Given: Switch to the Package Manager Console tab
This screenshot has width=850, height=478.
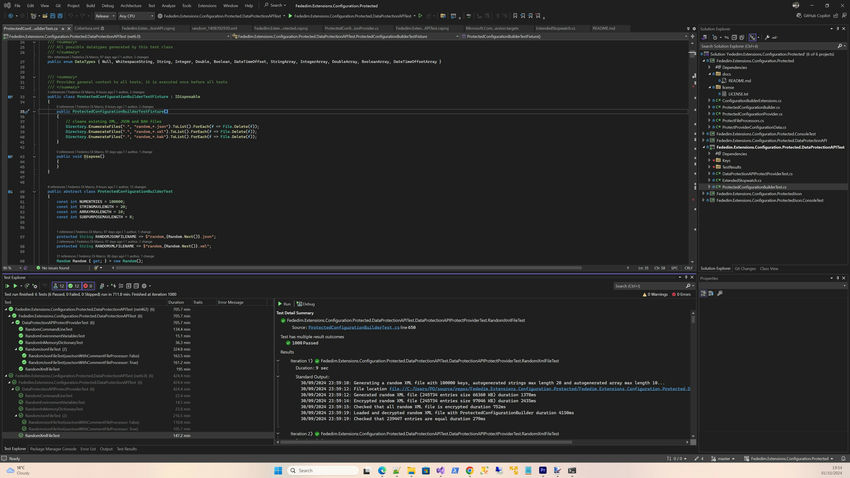Looking at the screenshot, I should [x=54, y=449].
